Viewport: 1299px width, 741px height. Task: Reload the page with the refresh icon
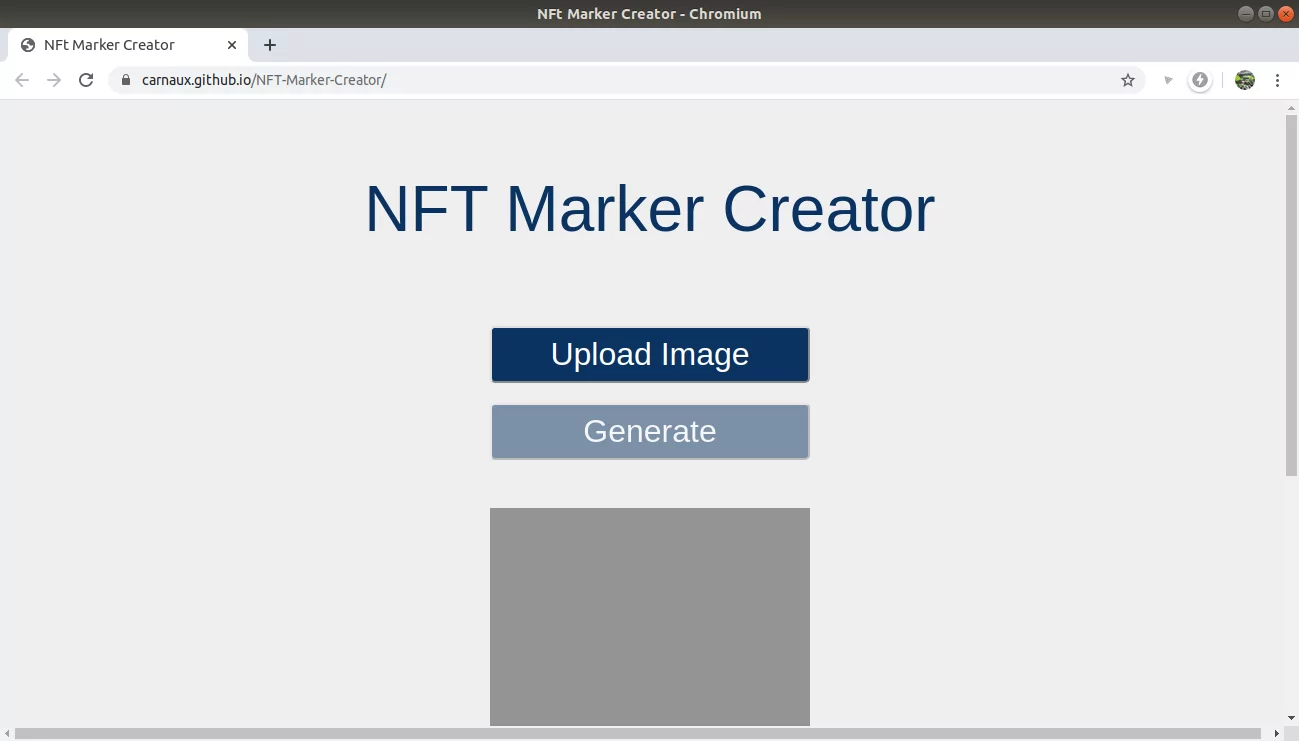(86, 80)
